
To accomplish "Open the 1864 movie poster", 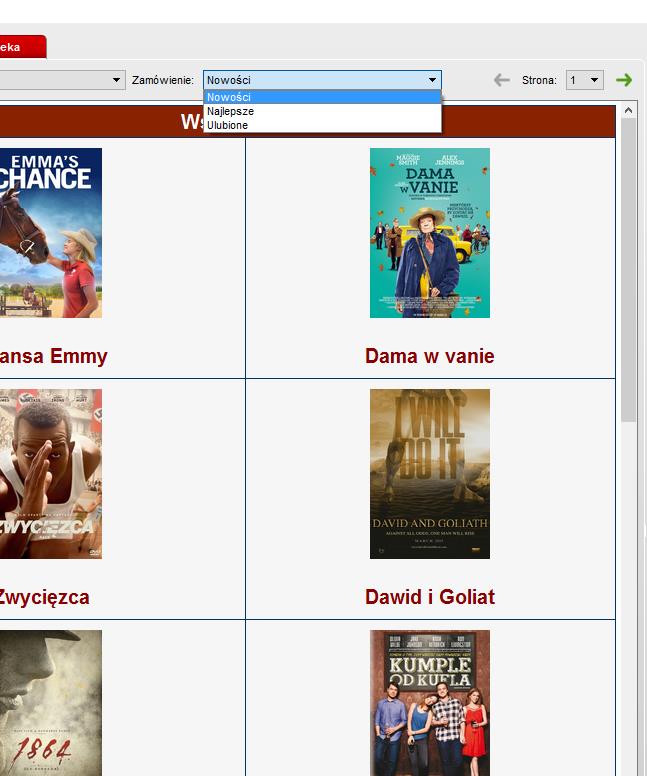I will coord(50,703).
